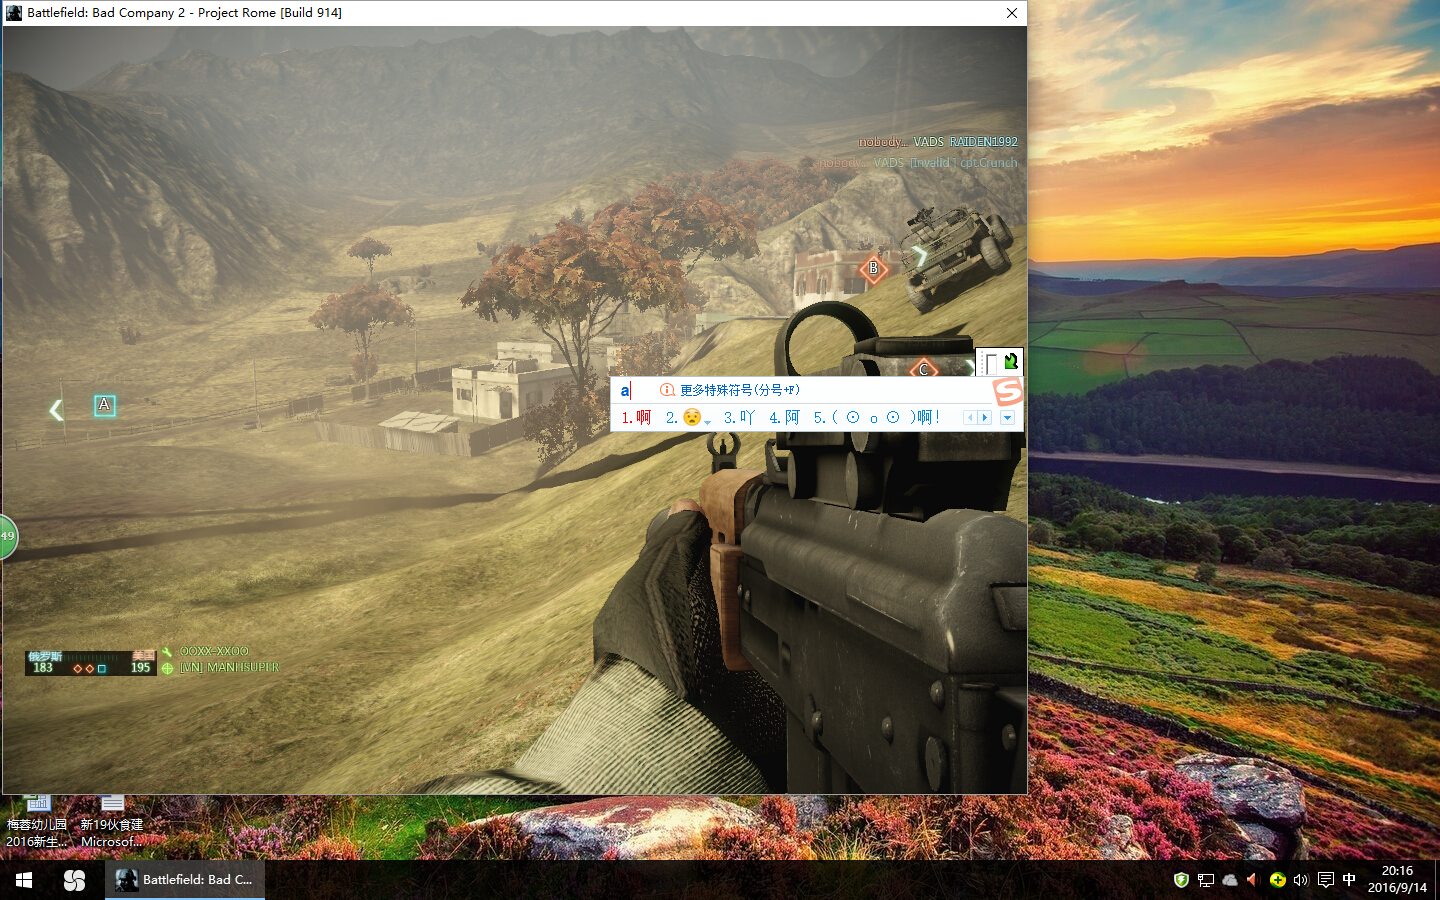Open the Windows Start menu

coord(24,880)
